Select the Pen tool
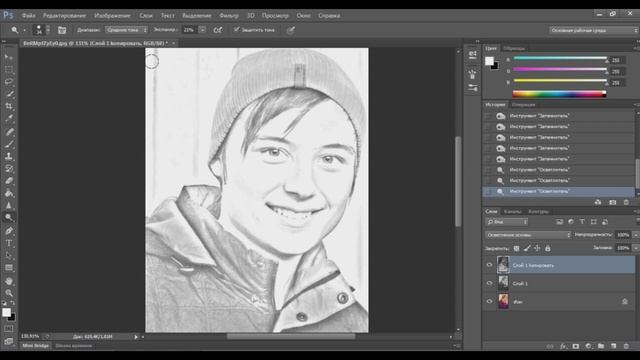 pos(9,231)
